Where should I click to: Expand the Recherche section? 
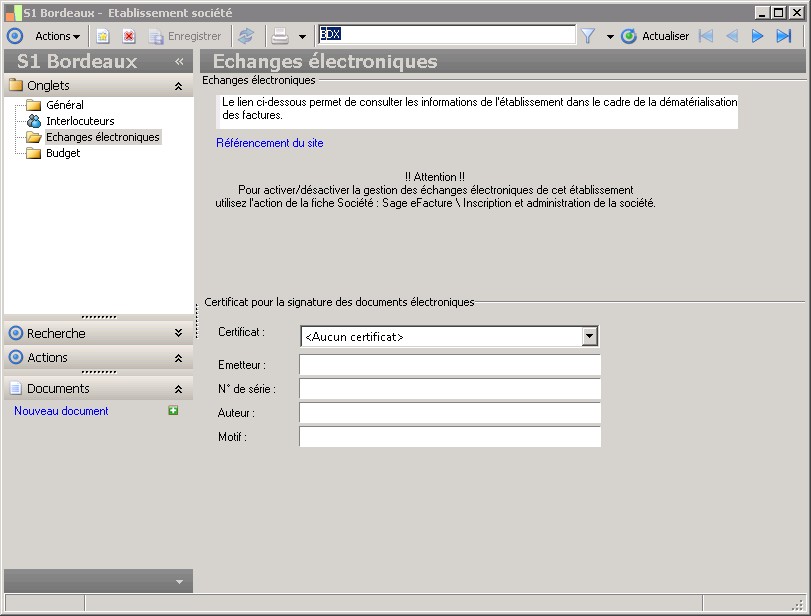click(x=178, y=333)
